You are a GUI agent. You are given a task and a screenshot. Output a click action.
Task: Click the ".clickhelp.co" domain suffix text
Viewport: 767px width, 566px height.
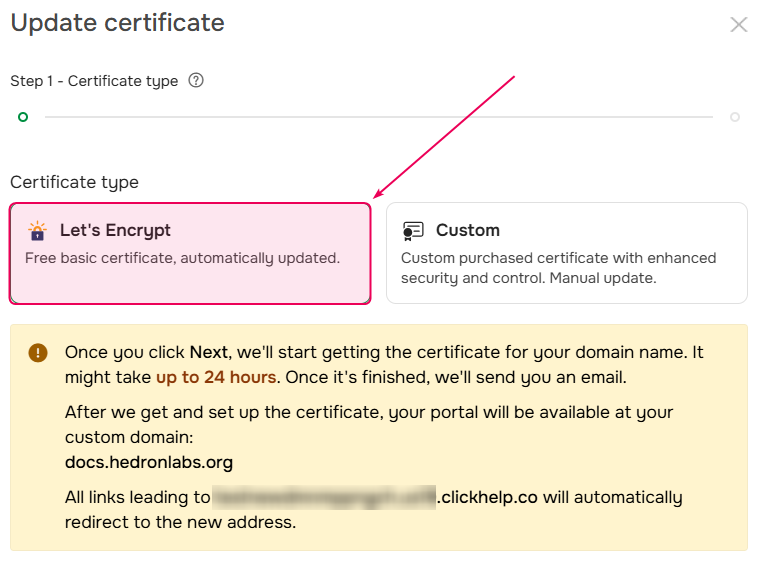487,497
